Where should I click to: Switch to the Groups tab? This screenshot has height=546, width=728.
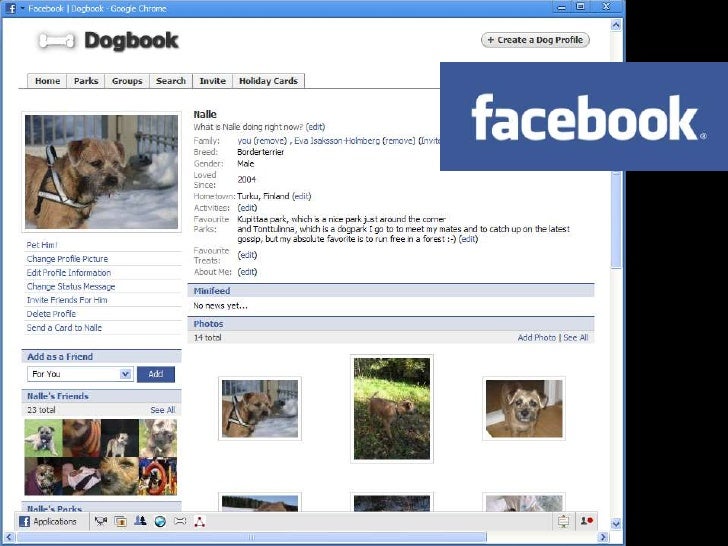point(127,81)
